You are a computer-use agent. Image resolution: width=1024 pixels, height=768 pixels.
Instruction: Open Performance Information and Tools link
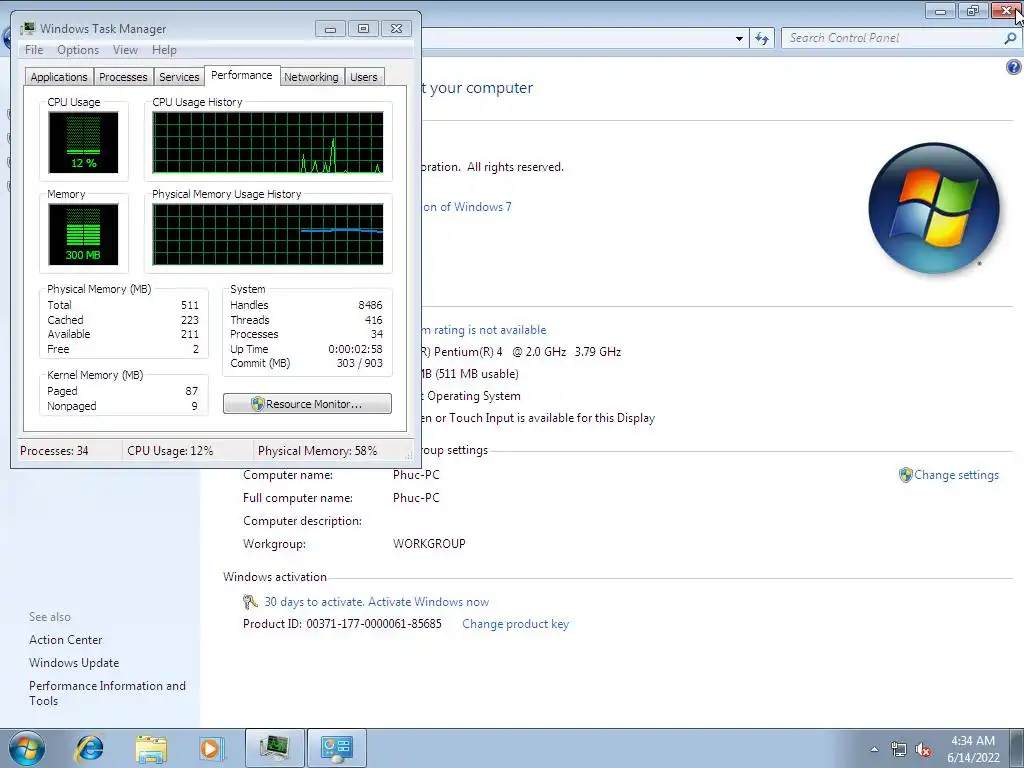[107, 693]
